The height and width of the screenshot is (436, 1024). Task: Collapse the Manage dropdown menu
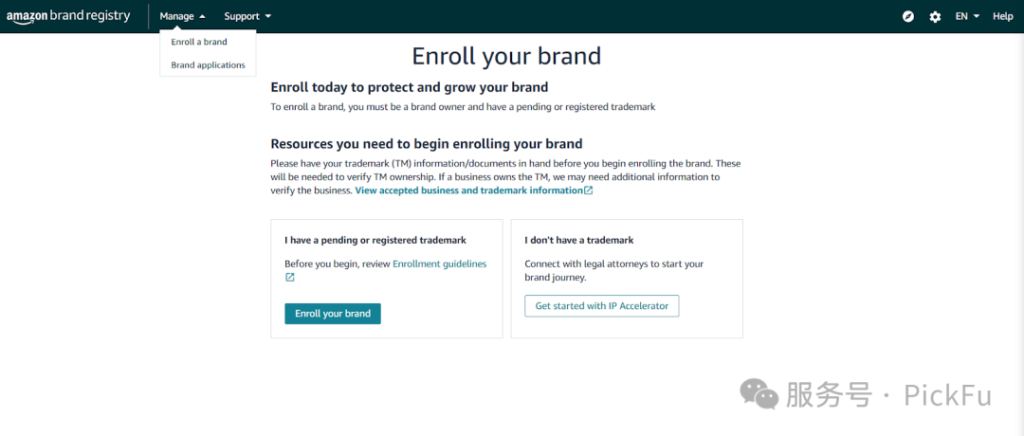[182, 16]
